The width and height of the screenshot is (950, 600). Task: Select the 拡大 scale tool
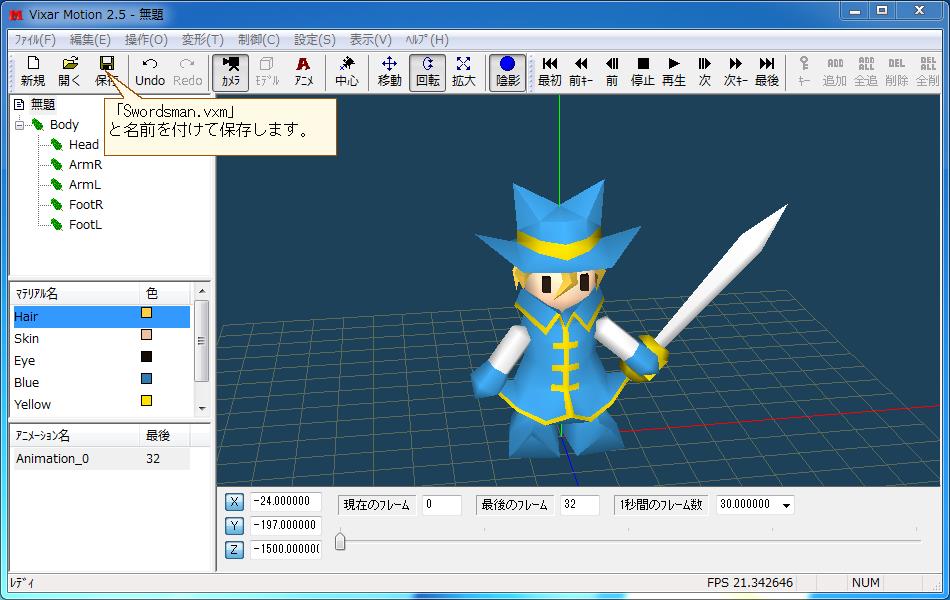pos(463,72)
